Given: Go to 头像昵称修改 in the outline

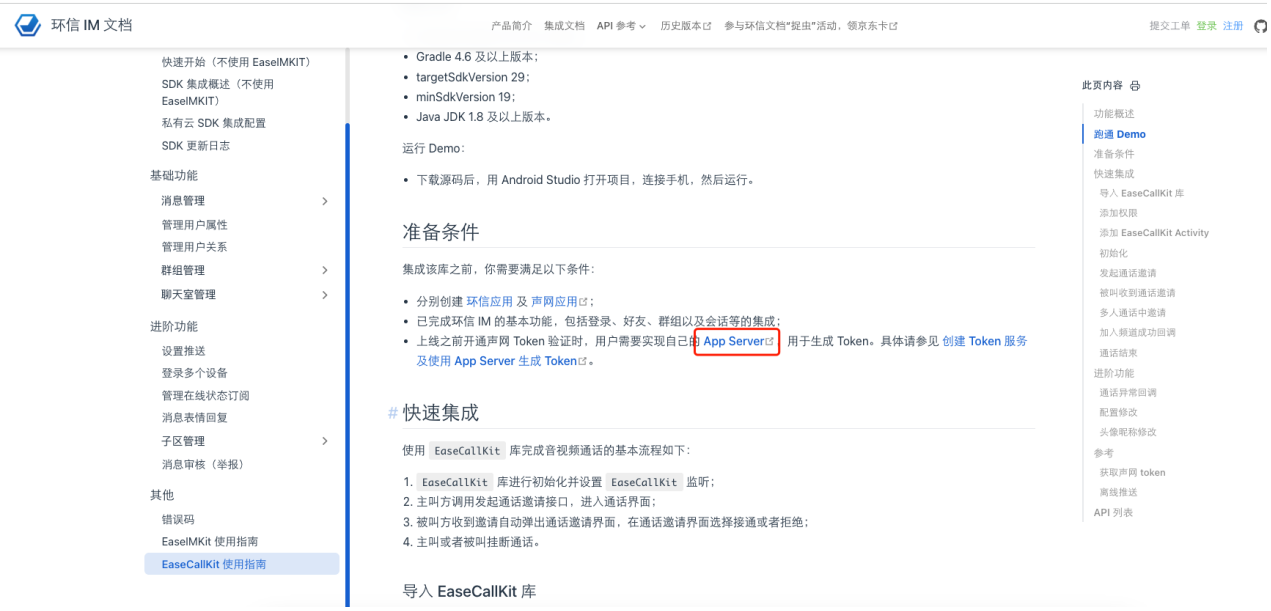Looking at the screenshot, I should [x=1128, y=432].
